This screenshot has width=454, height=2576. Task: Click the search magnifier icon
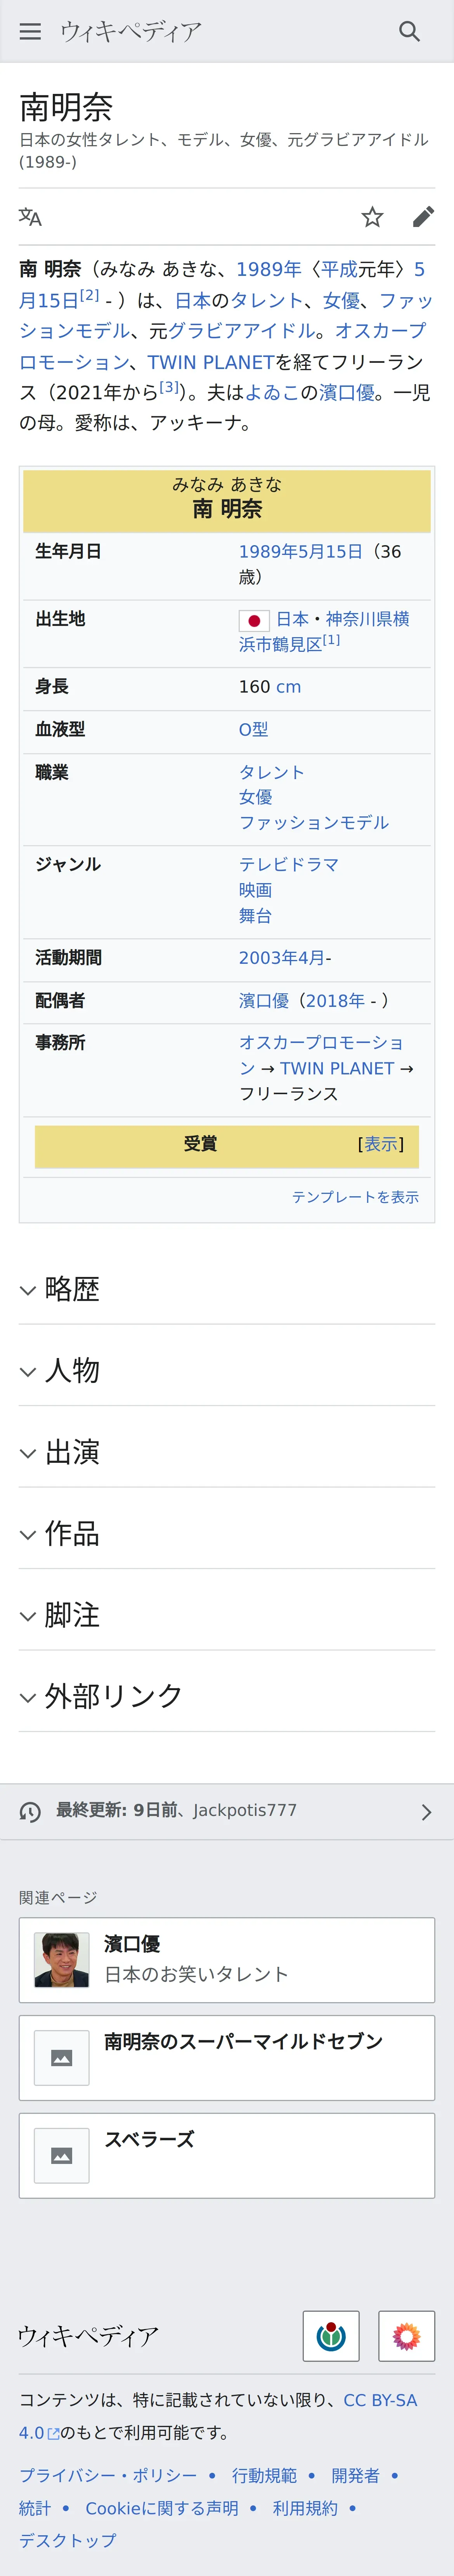tap(409, 31)
